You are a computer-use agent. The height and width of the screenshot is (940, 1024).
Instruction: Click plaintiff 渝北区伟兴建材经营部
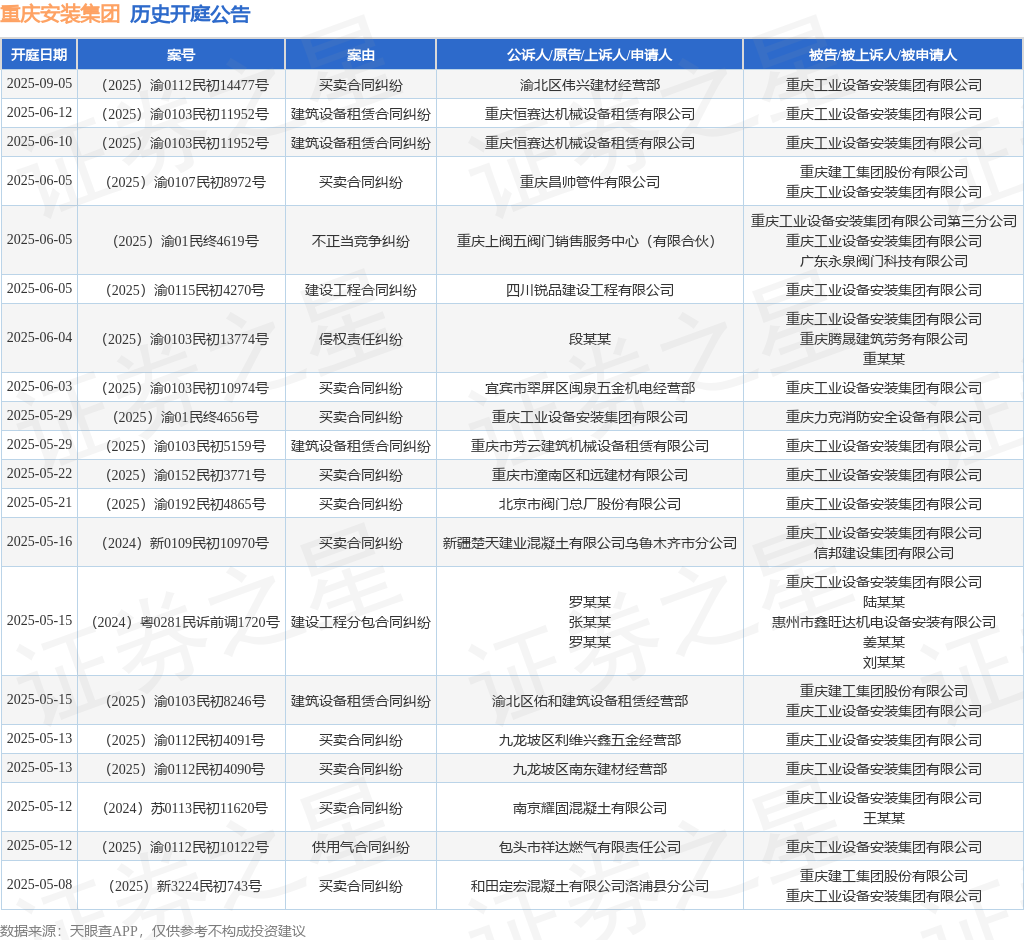pos(590,85)
